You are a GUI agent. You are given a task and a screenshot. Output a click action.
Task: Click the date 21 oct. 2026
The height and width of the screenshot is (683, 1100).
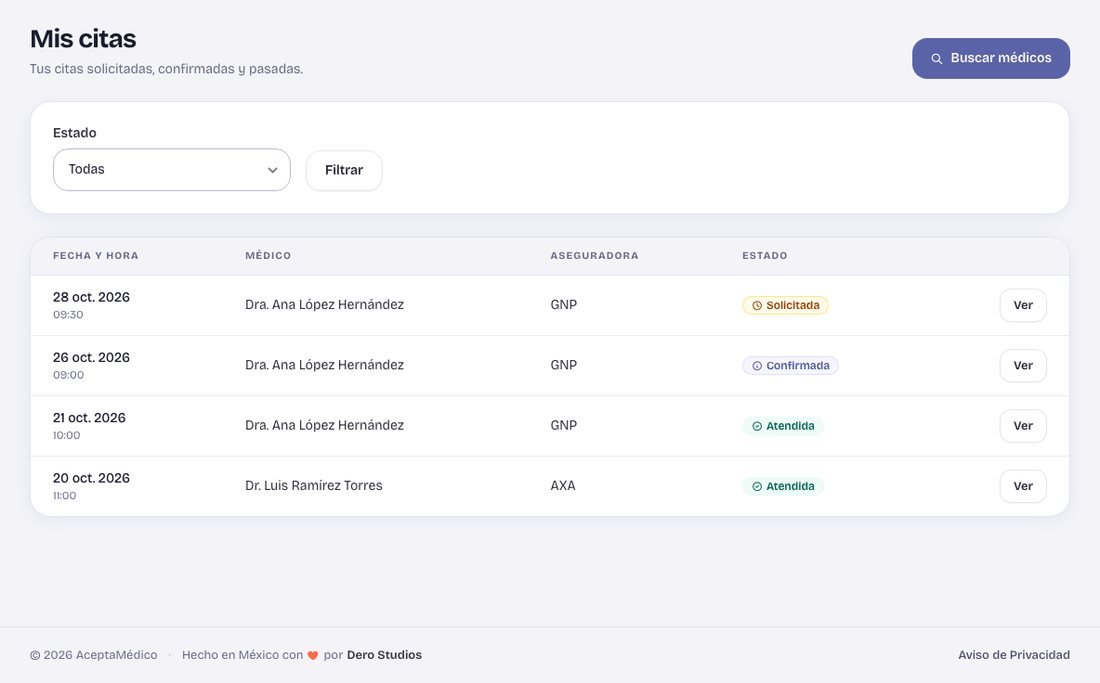[89, 418]
